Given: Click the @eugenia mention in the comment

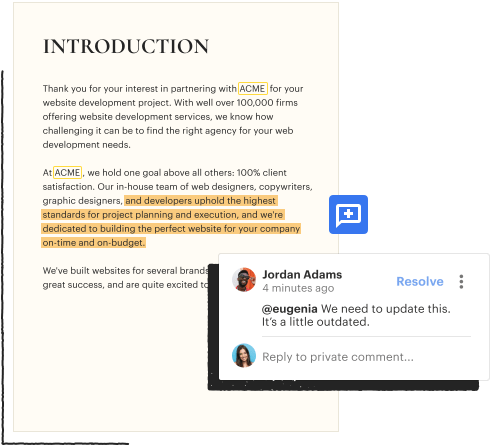Looking at the screenshot, I should tap(289, 309).
